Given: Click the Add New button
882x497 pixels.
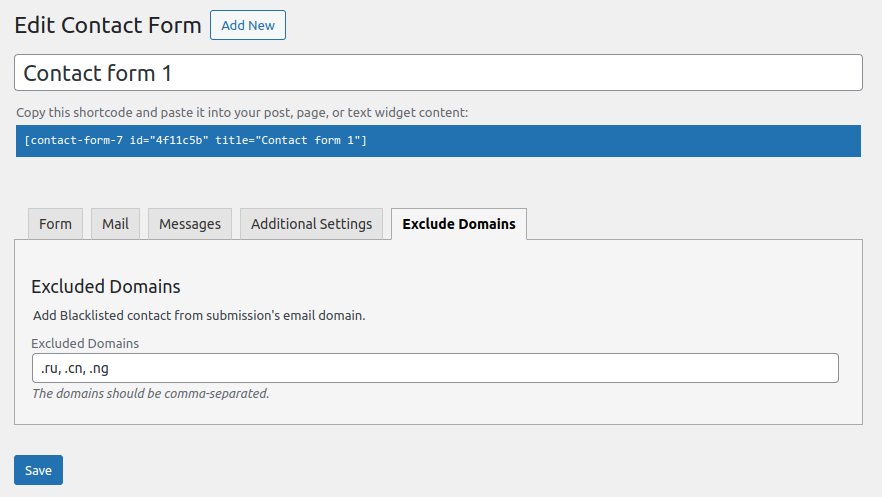Looking at the screenshot, I should 248,25.
